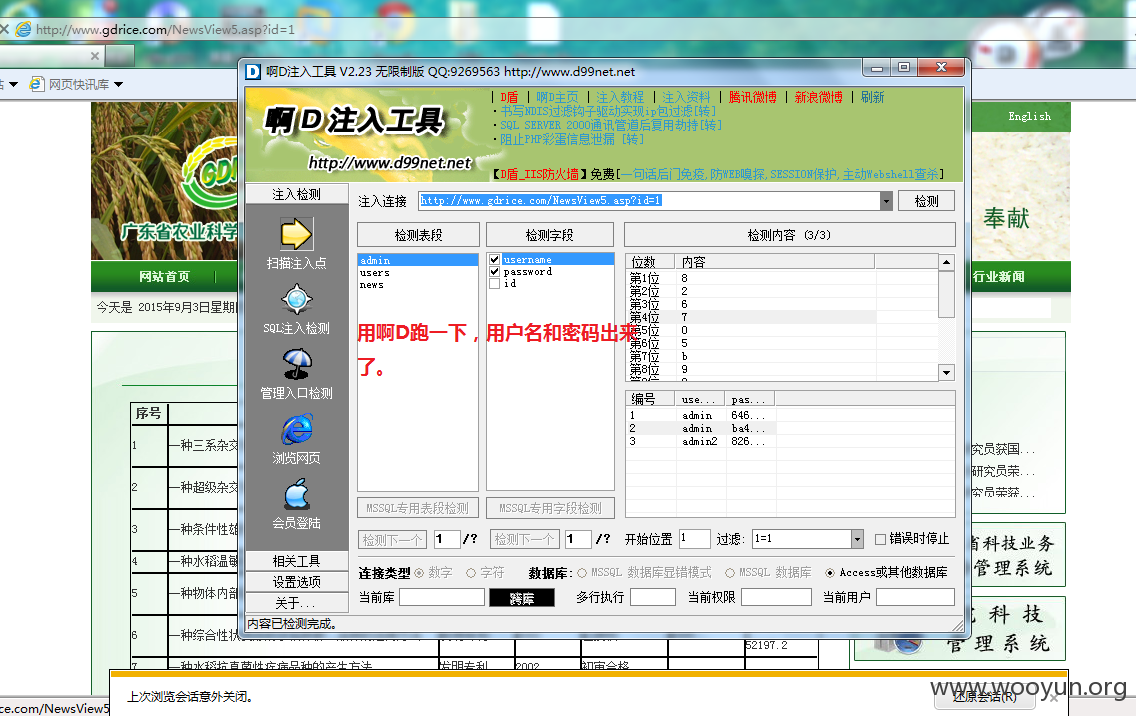The width and height of the screenshot is (1136, 716).
Task: Click the content list scrollbar thumb
Action: (946, 294)
